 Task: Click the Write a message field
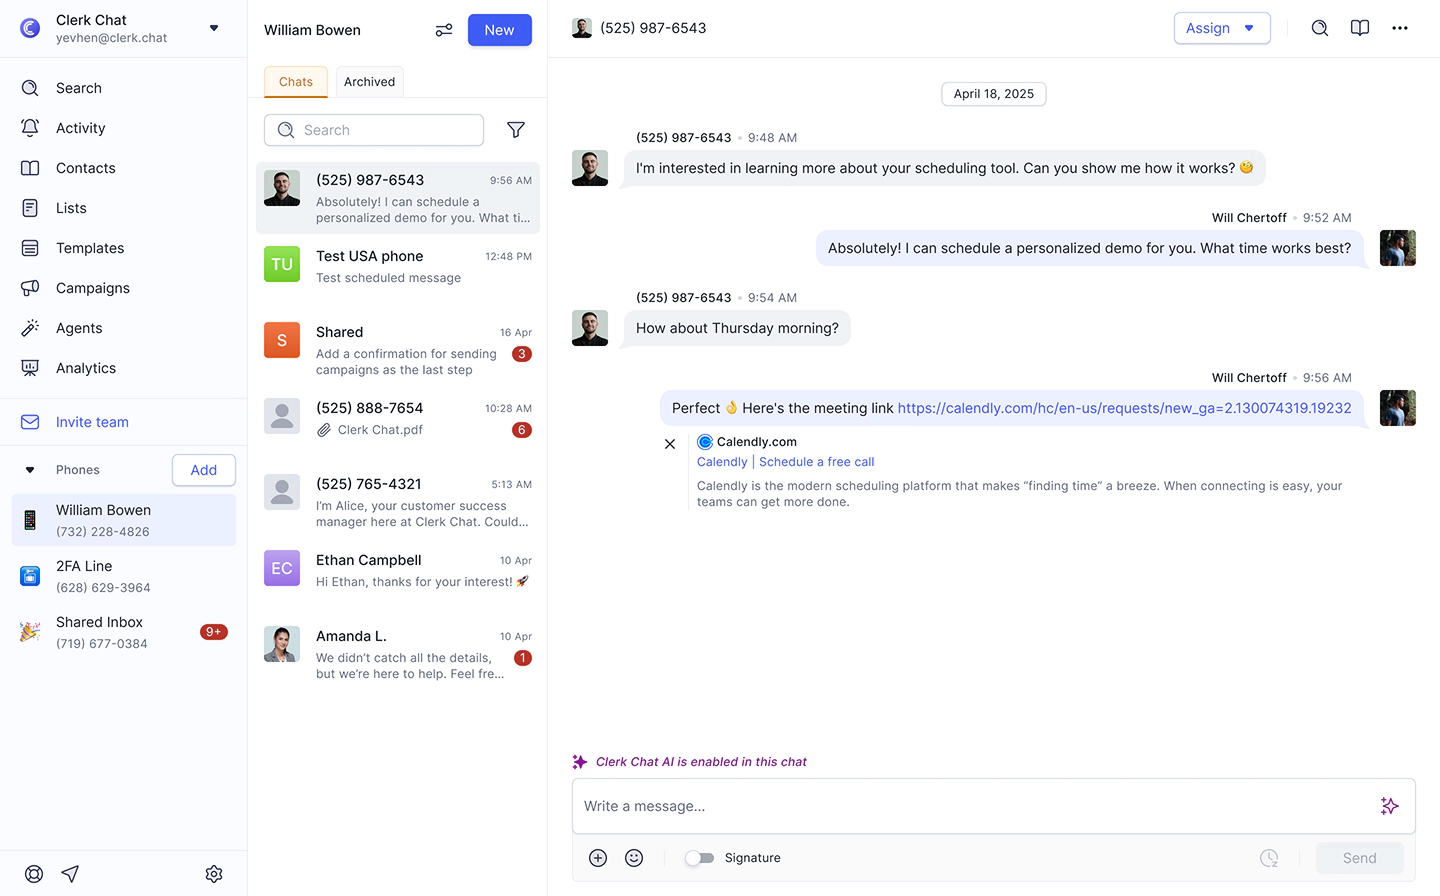point(970,806)
